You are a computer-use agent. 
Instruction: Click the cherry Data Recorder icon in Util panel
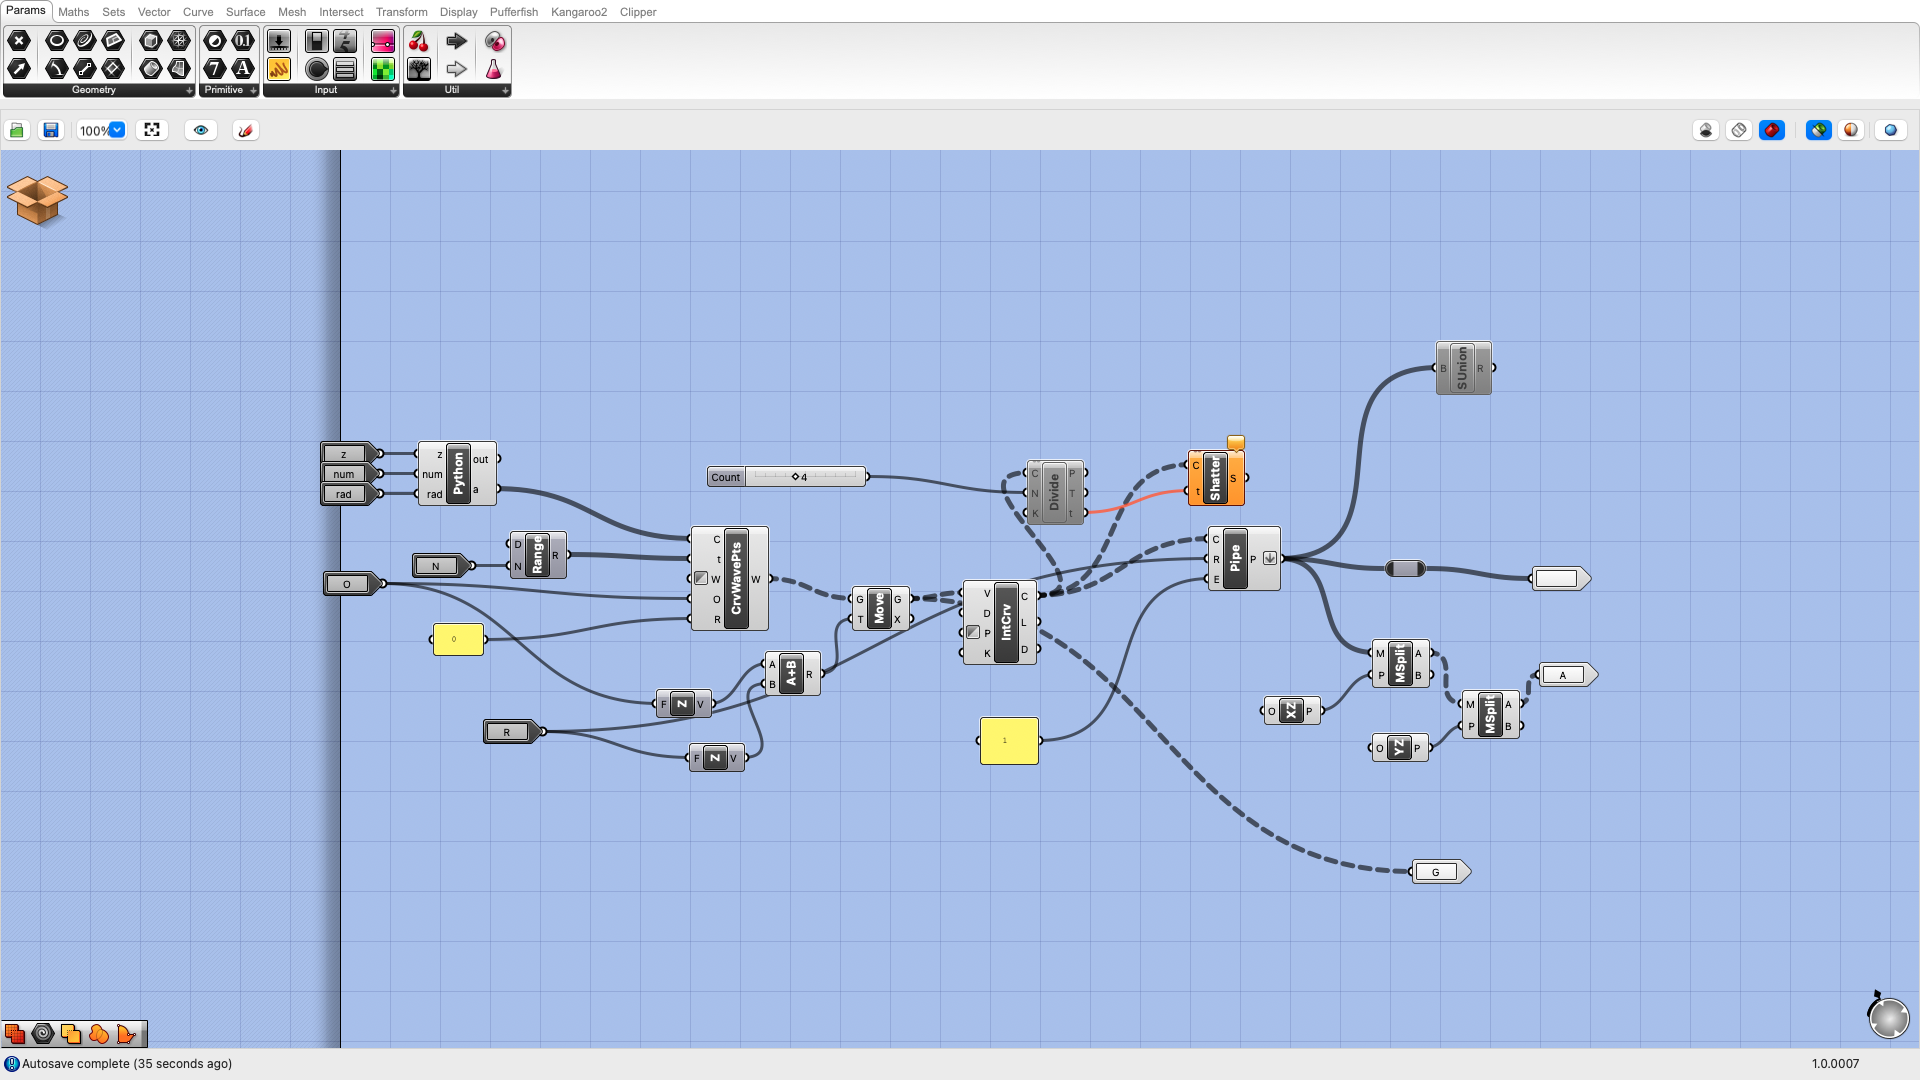click(x=419, y=41)
